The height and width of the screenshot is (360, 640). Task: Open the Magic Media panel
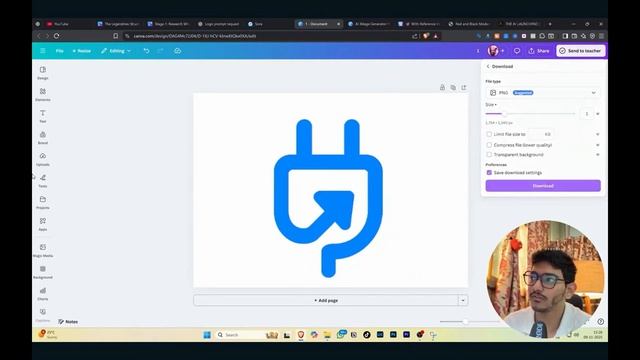point(42,250)
